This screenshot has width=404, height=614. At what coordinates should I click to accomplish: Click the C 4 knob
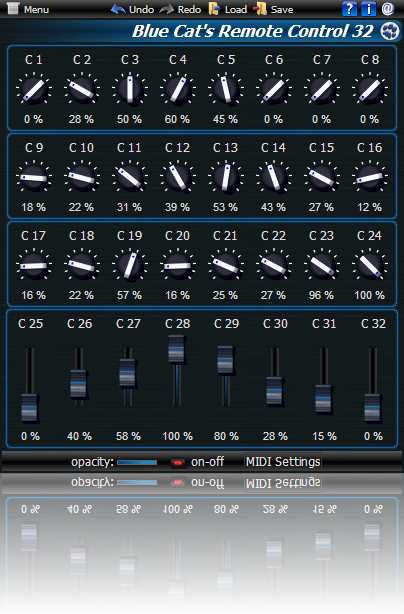[178, 90]
